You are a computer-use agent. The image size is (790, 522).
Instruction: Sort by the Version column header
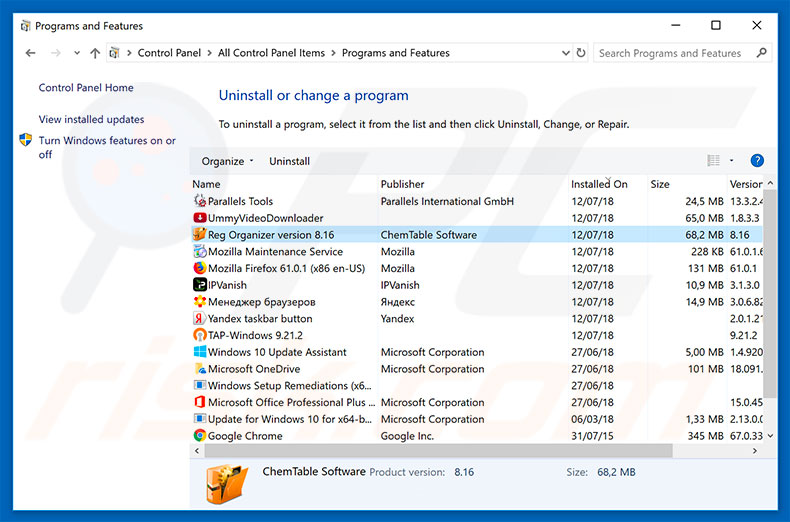[x=745, y=184]
